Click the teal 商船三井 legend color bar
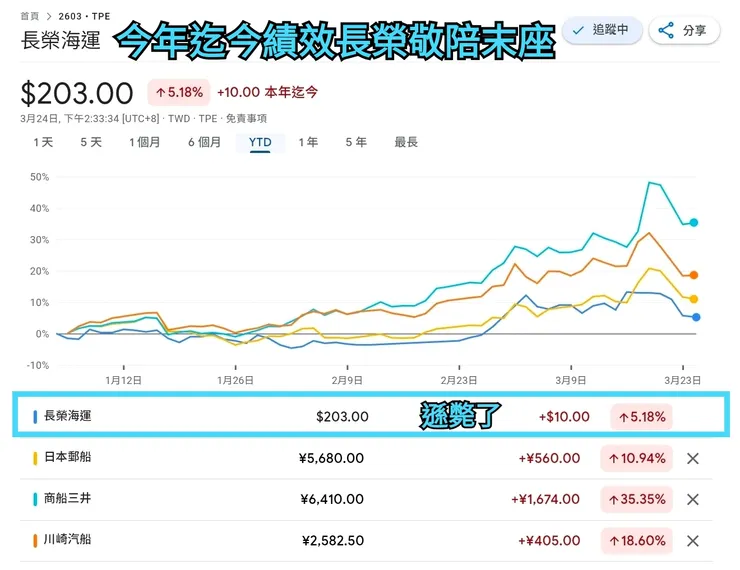 coord(35,499)
